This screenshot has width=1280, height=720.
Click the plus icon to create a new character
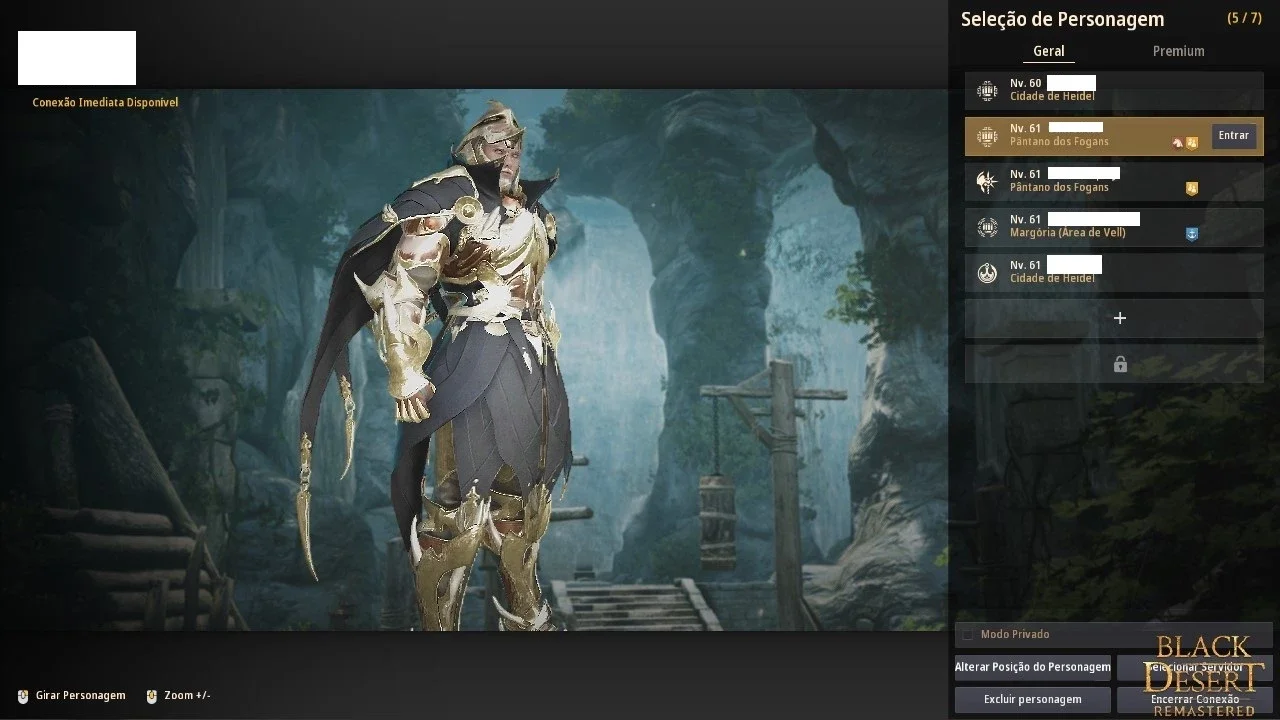[1120, 318]
